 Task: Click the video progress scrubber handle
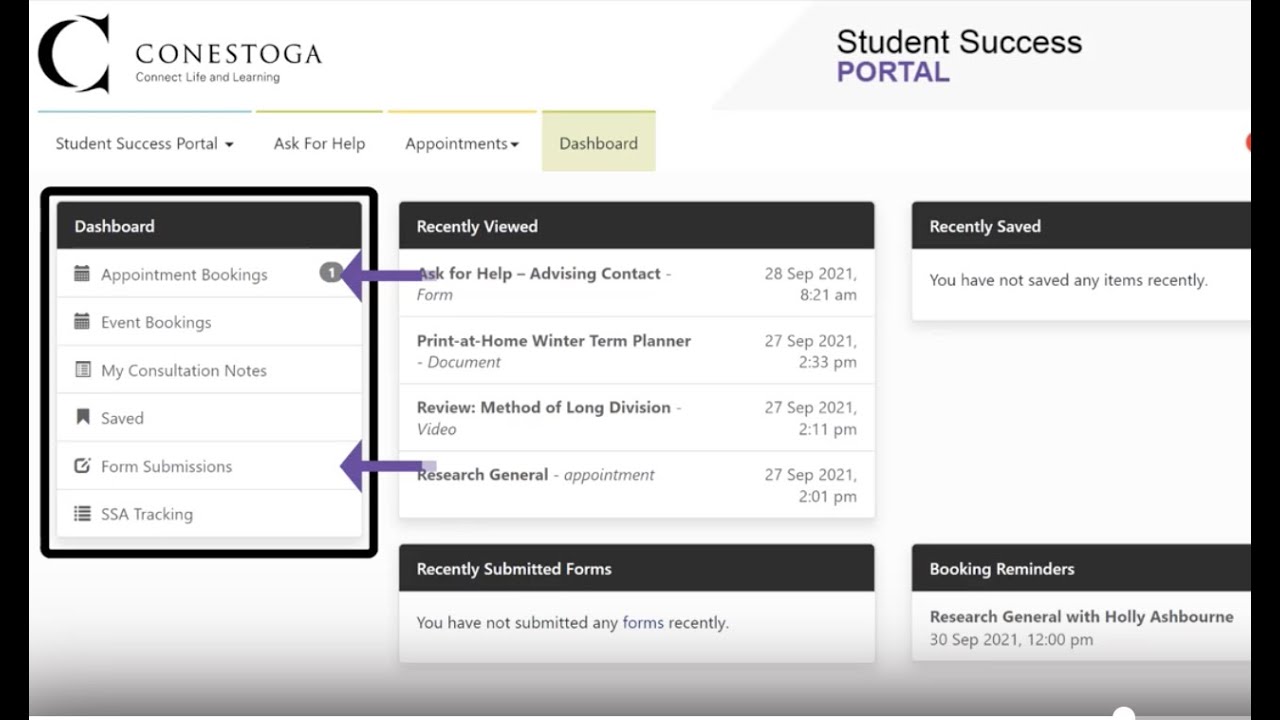pyautogui.click(x=1124, y=714)
